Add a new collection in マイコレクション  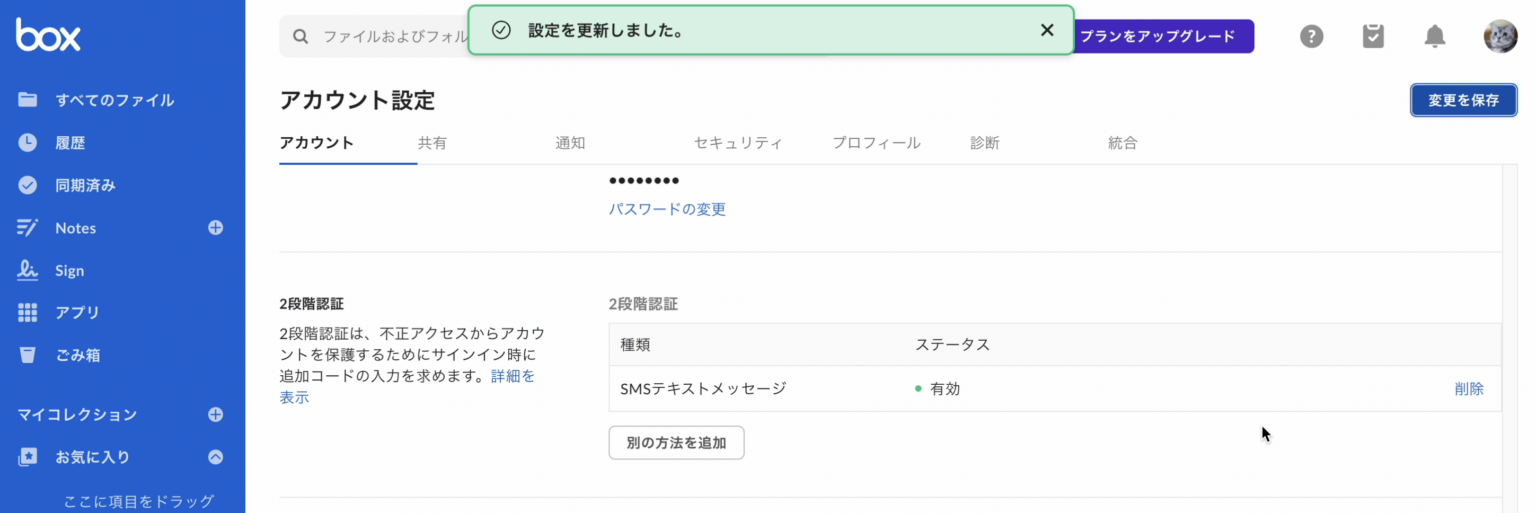215,414
